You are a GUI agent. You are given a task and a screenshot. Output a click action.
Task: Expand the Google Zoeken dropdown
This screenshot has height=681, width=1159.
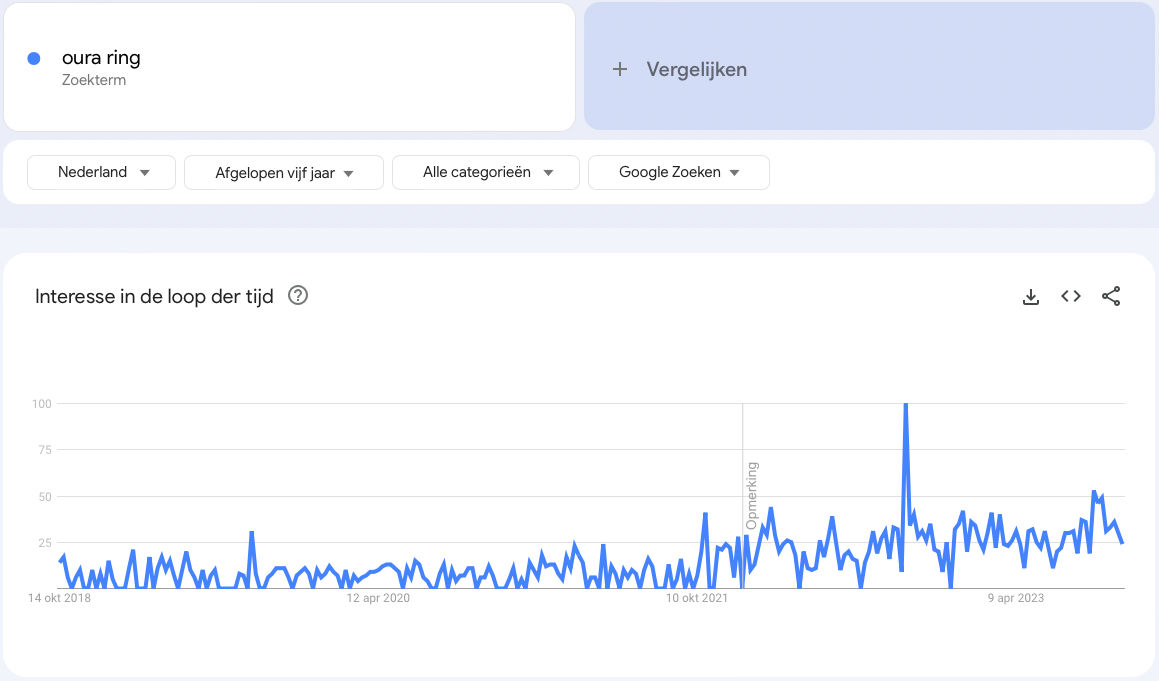tap(679, 172)
